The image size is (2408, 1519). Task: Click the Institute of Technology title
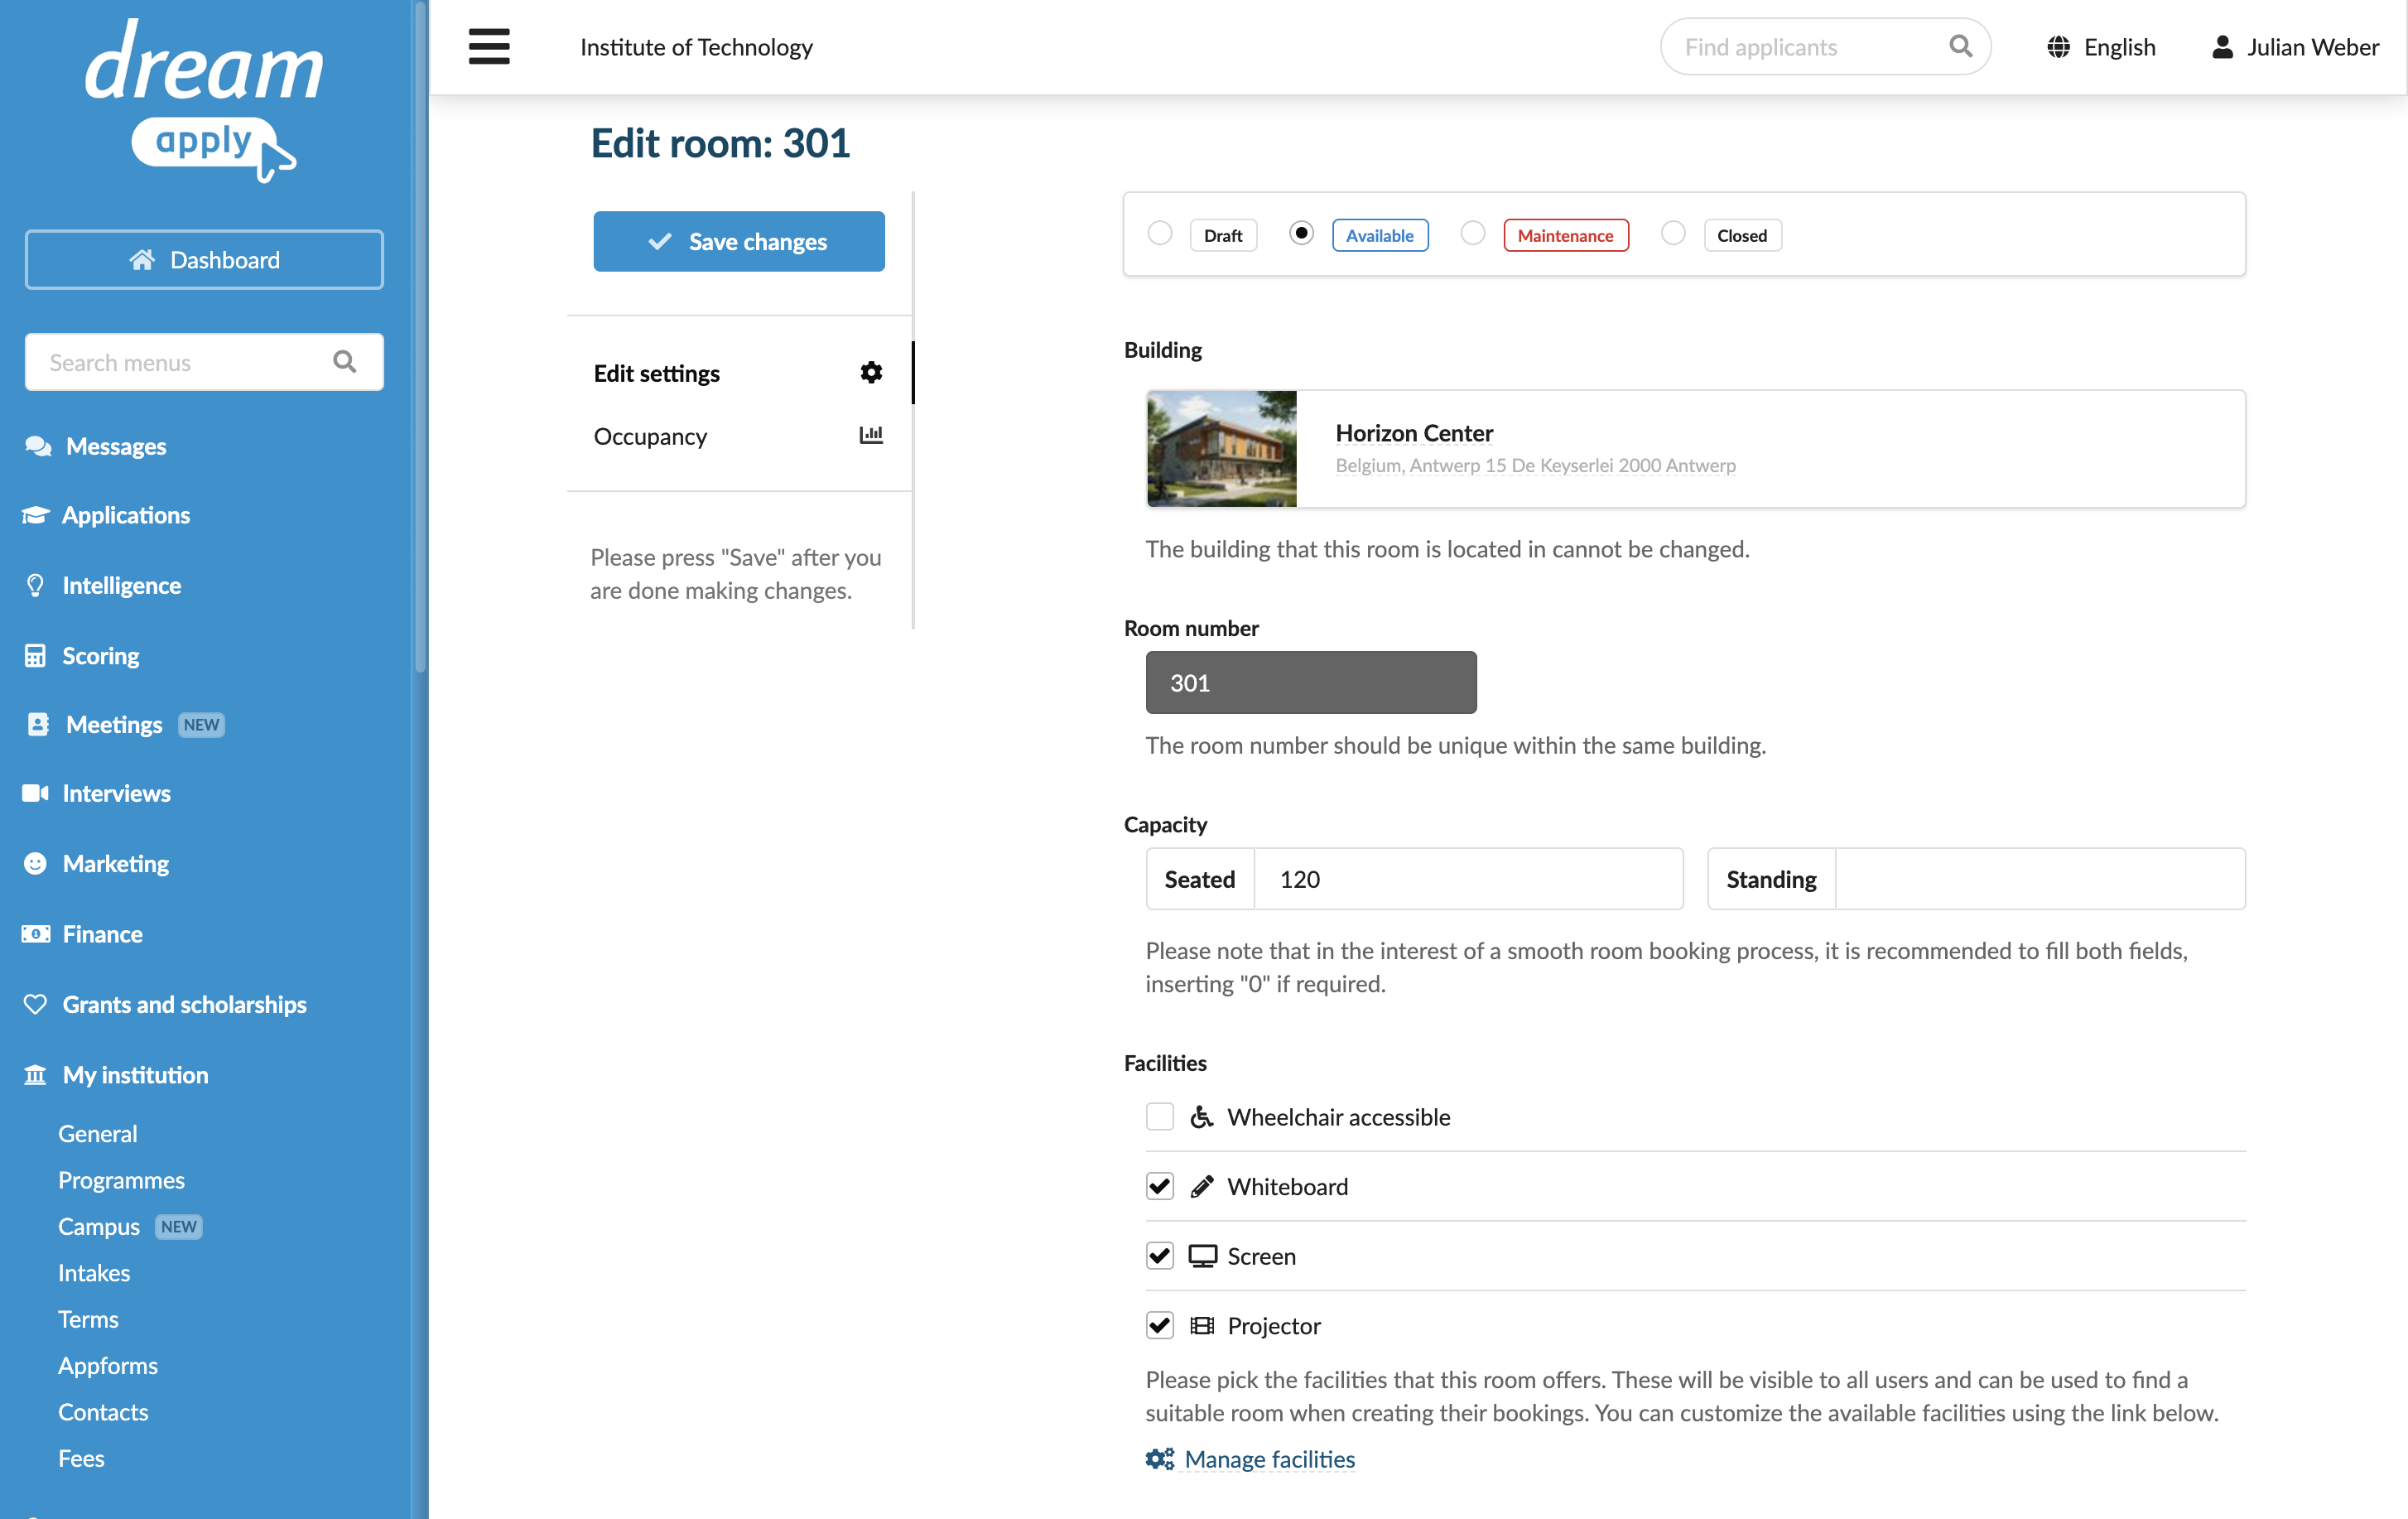(x=696, y=47)
